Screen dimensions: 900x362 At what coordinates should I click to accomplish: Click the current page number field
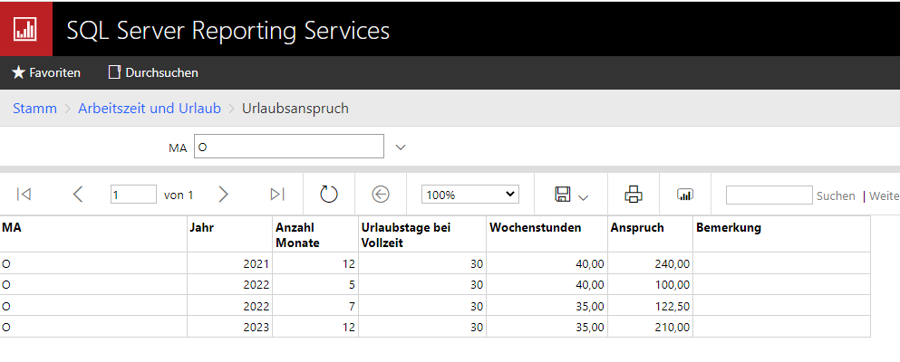pos(133,194)
